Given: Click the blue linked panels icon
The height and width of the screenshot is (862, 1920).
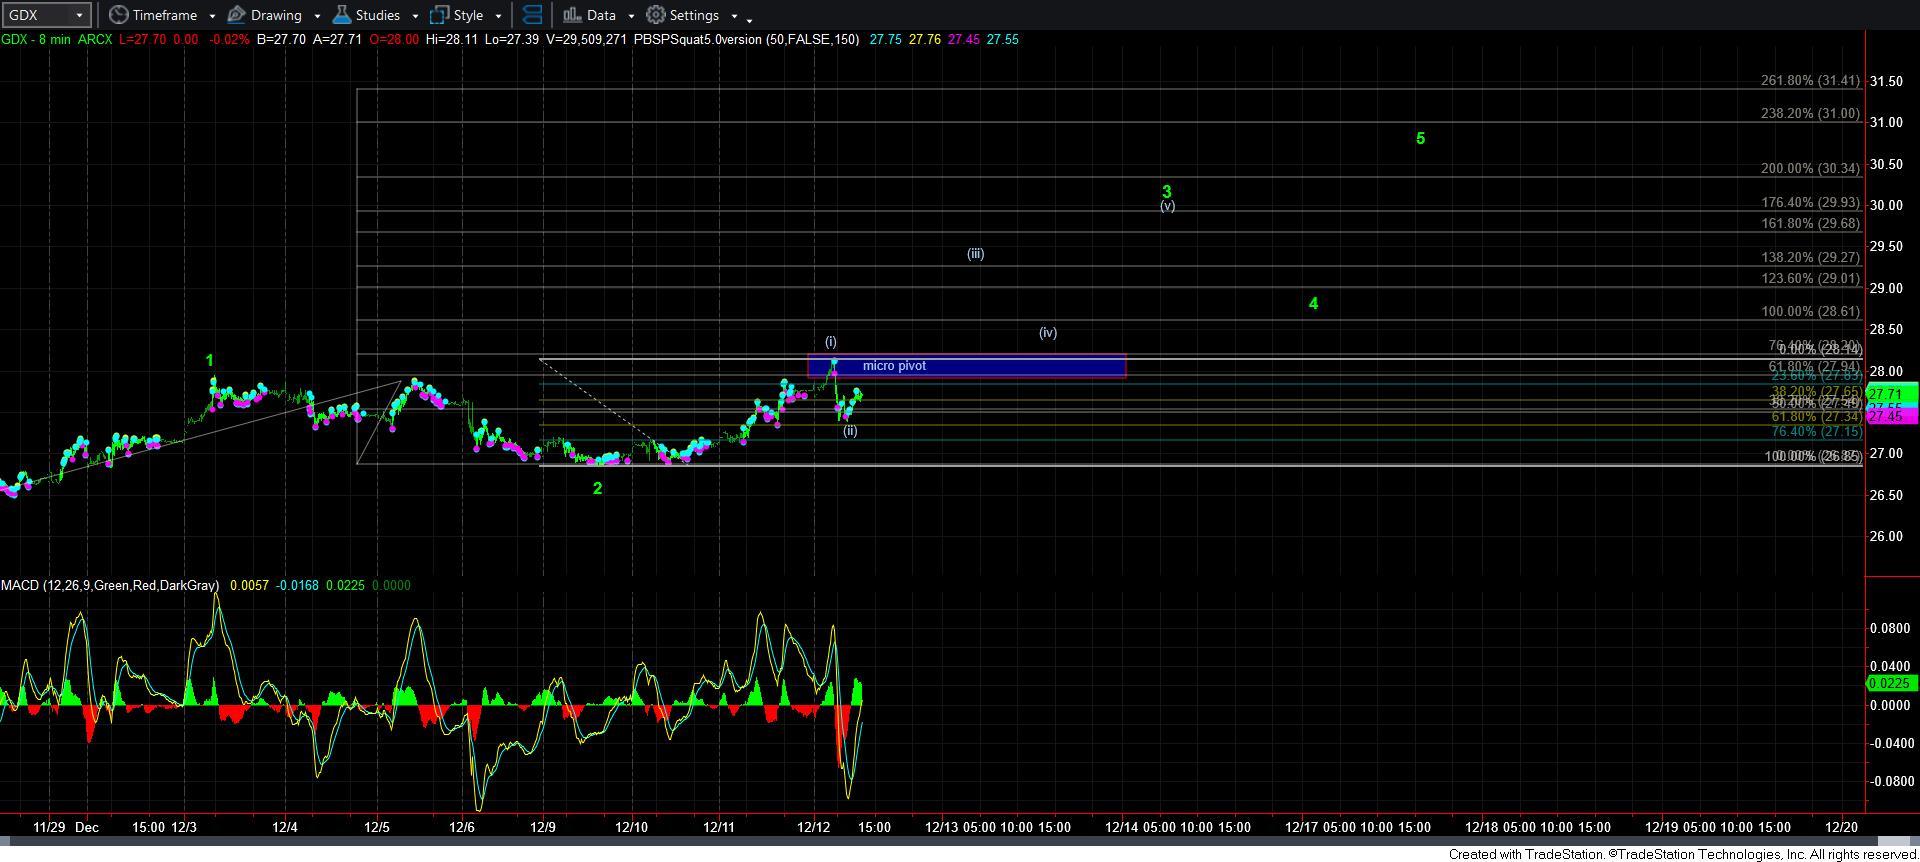Looking at the screenshot, I should click(x=533, y=15).
